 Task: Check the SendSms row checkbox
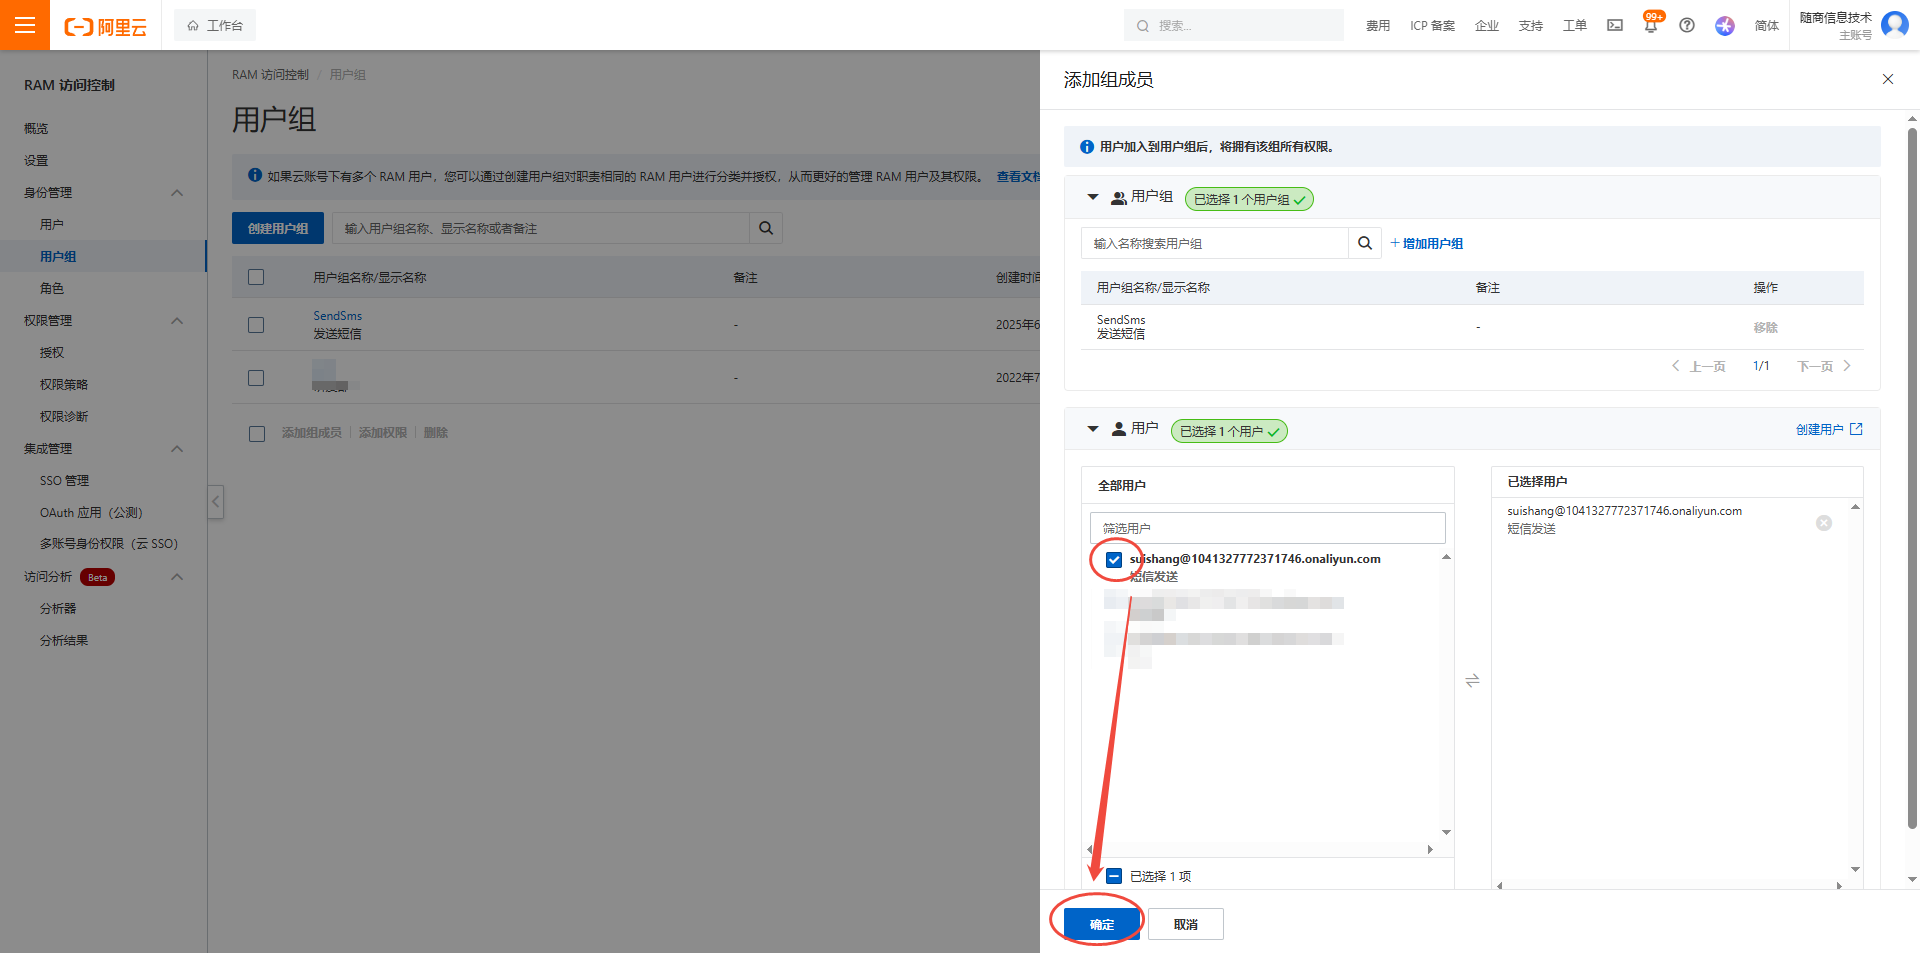pos(256,325)
